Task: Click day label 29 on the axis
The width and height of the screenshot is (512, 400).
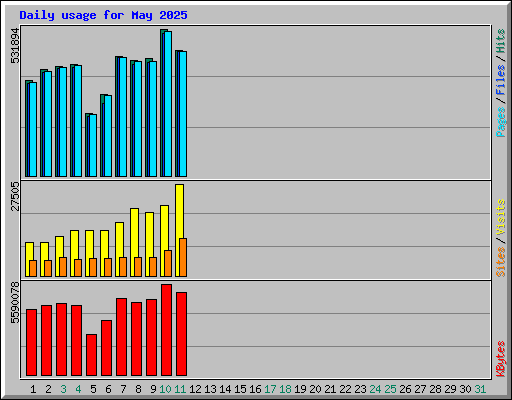Action: pyautogui.click(x=450, y=389)
